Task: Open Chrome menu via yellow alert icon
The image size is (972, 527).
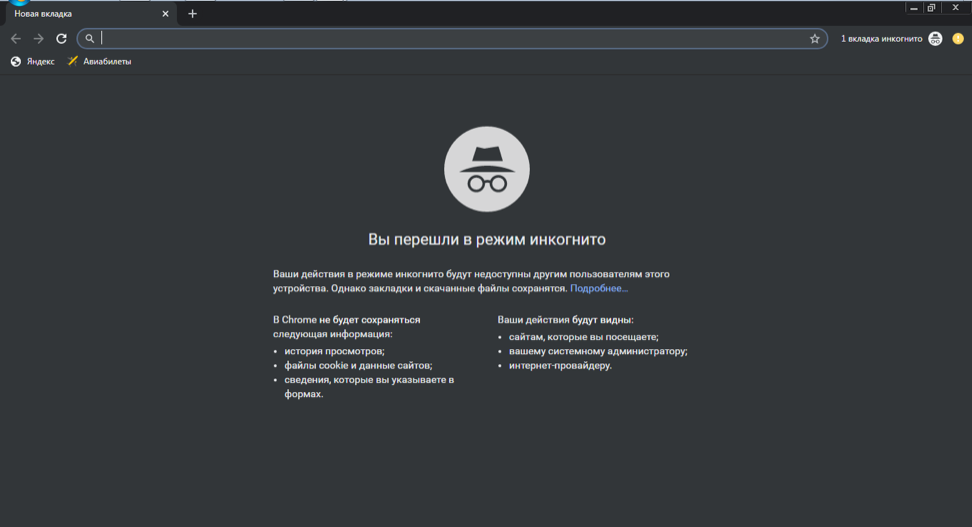Action: point(957,39)
